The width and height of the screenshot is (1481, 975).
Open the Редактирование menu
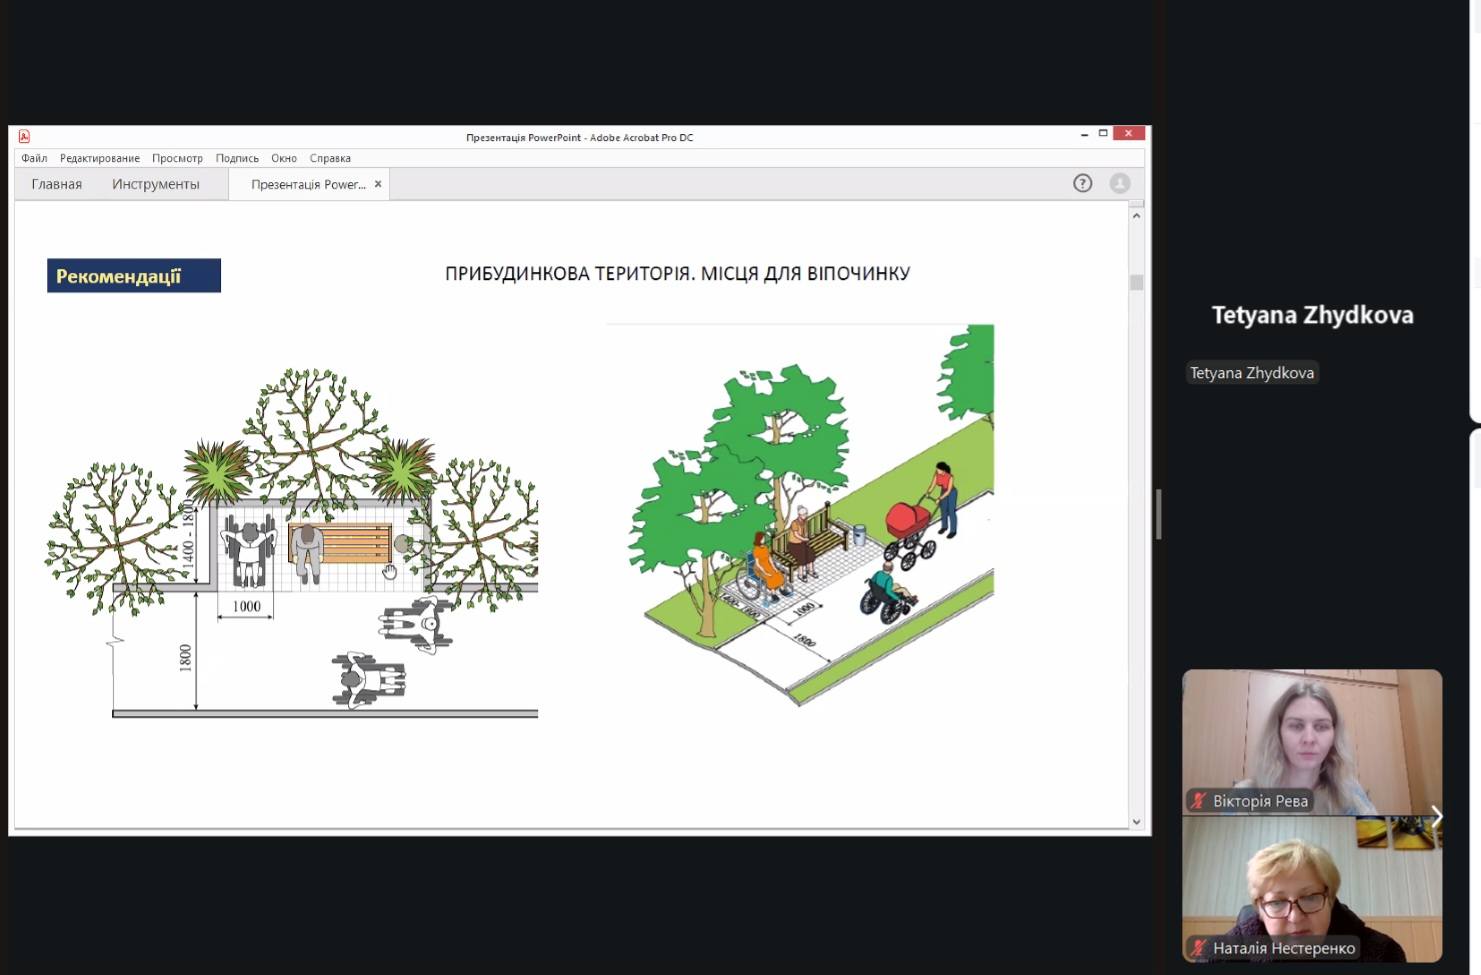[100, 158]
